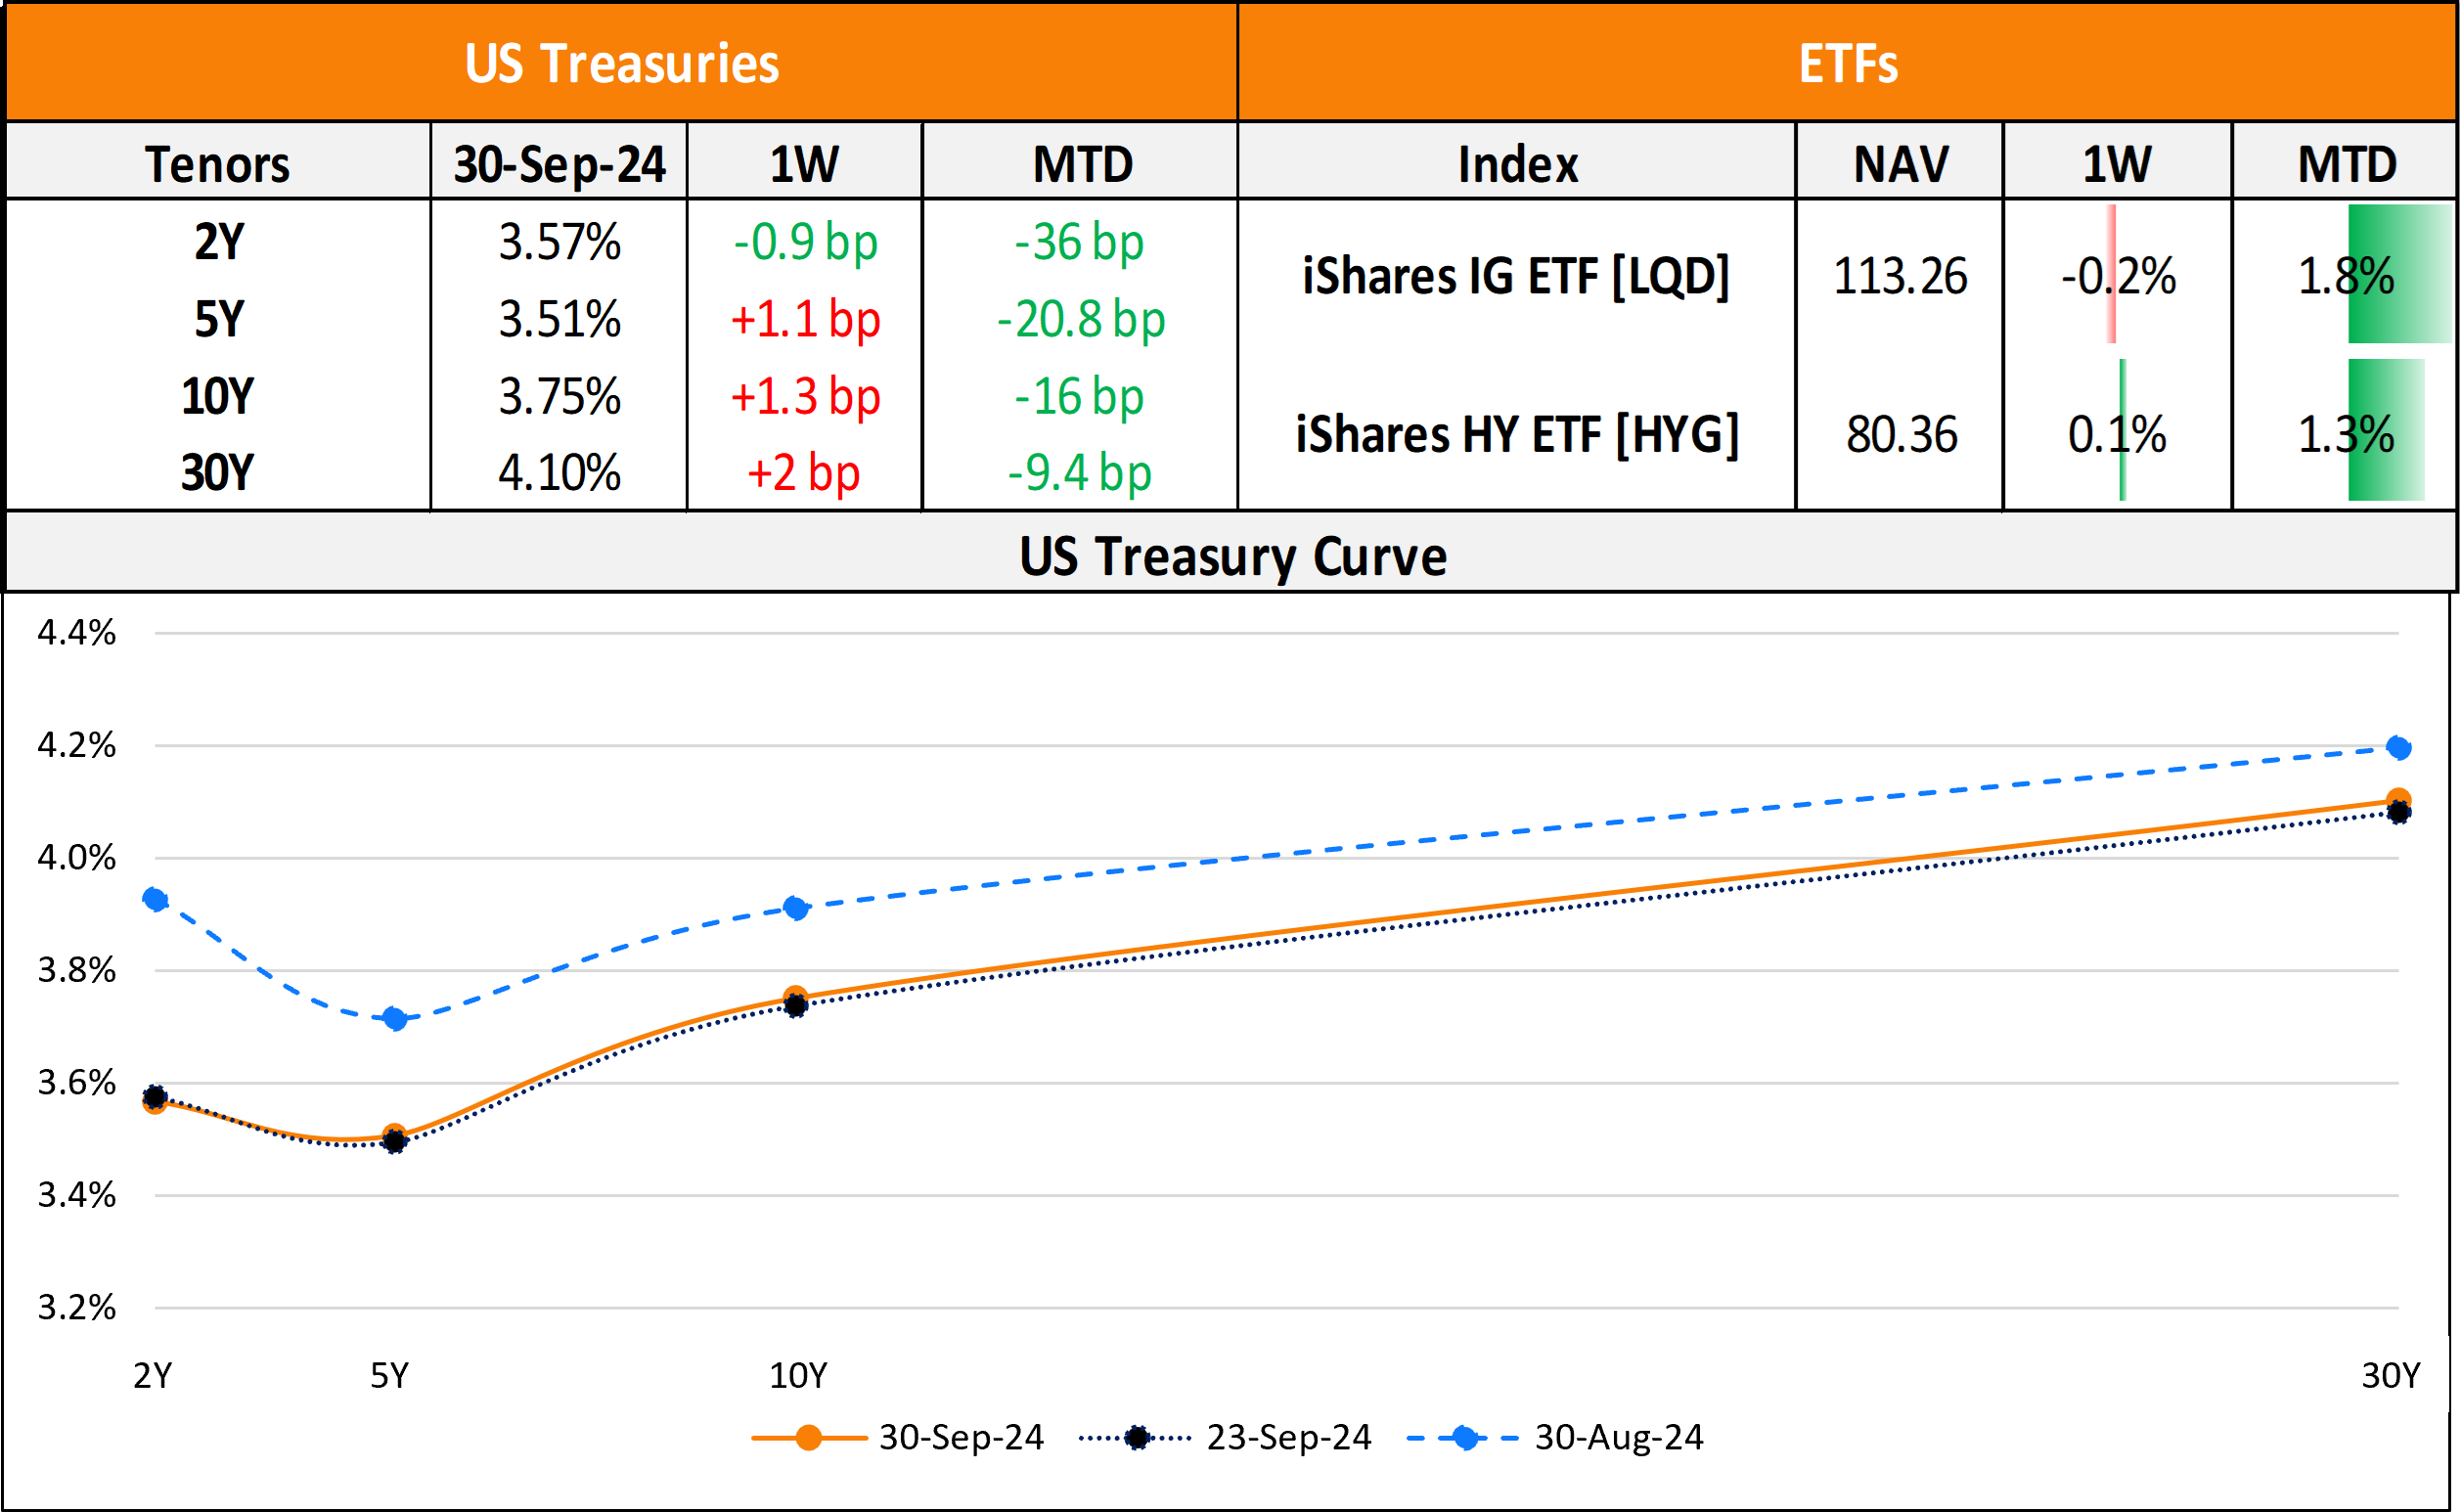Click the Tenors column header
The height and width of the screenshot is (1512, 2460).
(x=218, y=163)
